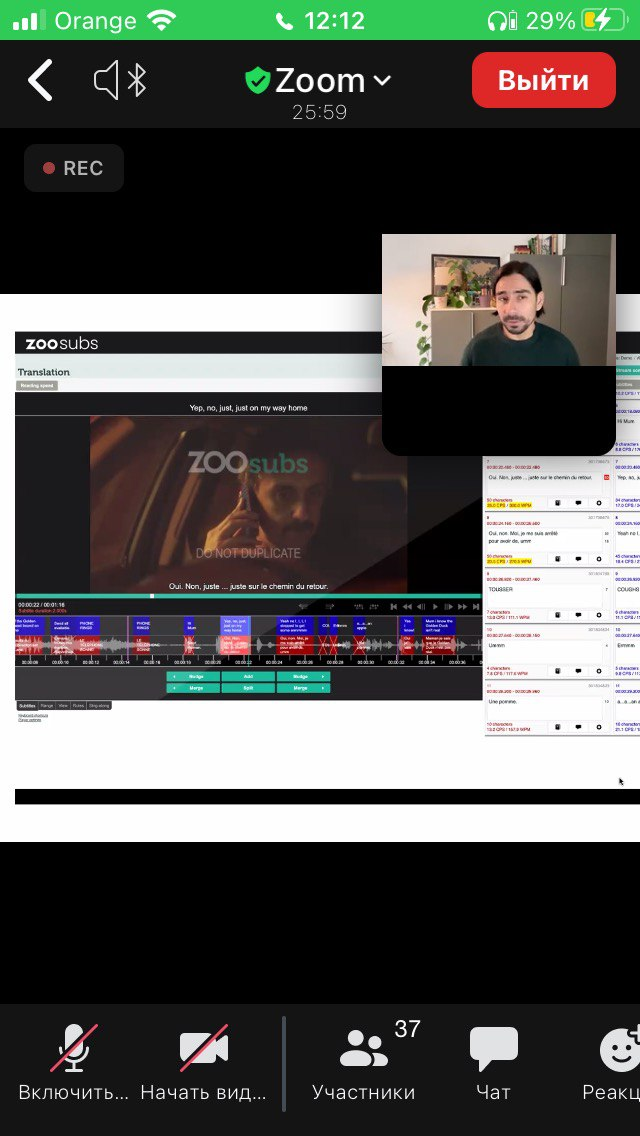
Task: Expand the Zoom meeting info chevron
Action: [x=382, y=81]
